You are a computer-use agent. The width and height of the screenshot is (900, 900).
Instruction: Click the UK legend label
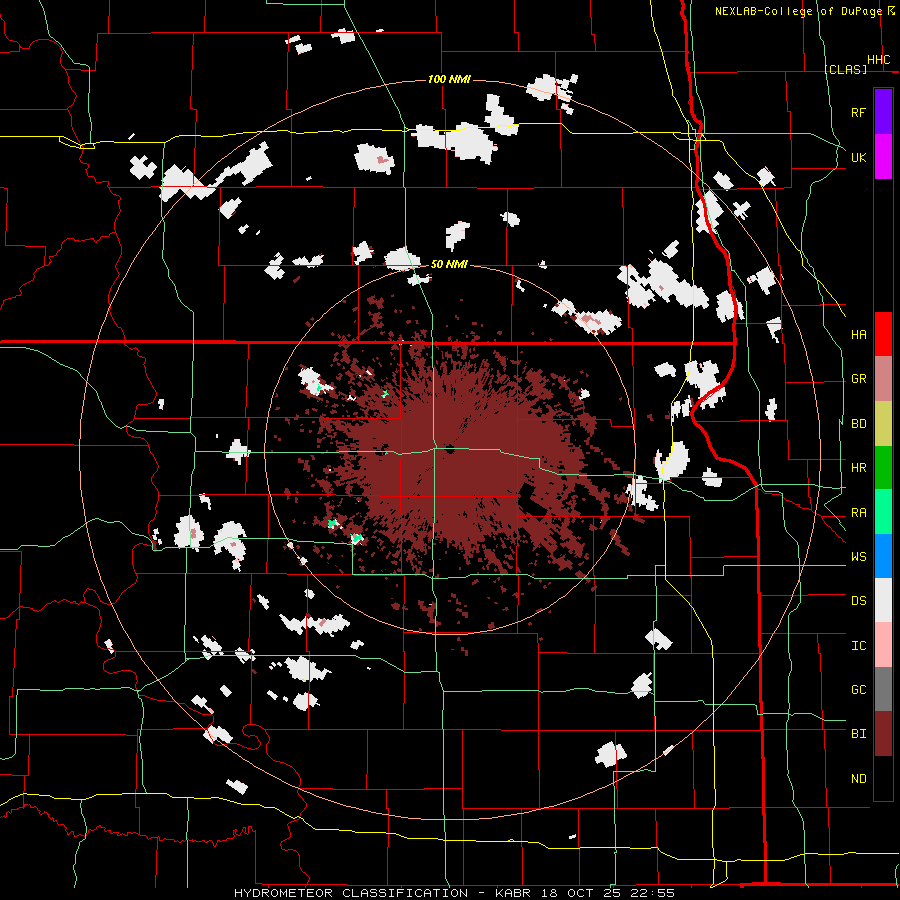859,157
